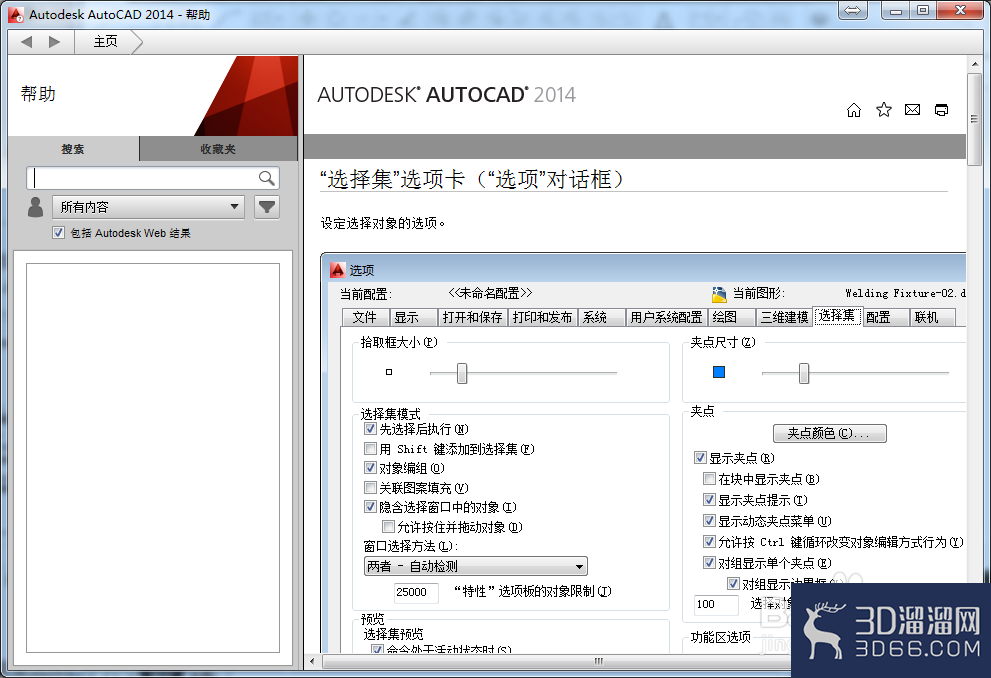Toggle 对组显示单个夹点 checkbox

[x=710, y=562]
